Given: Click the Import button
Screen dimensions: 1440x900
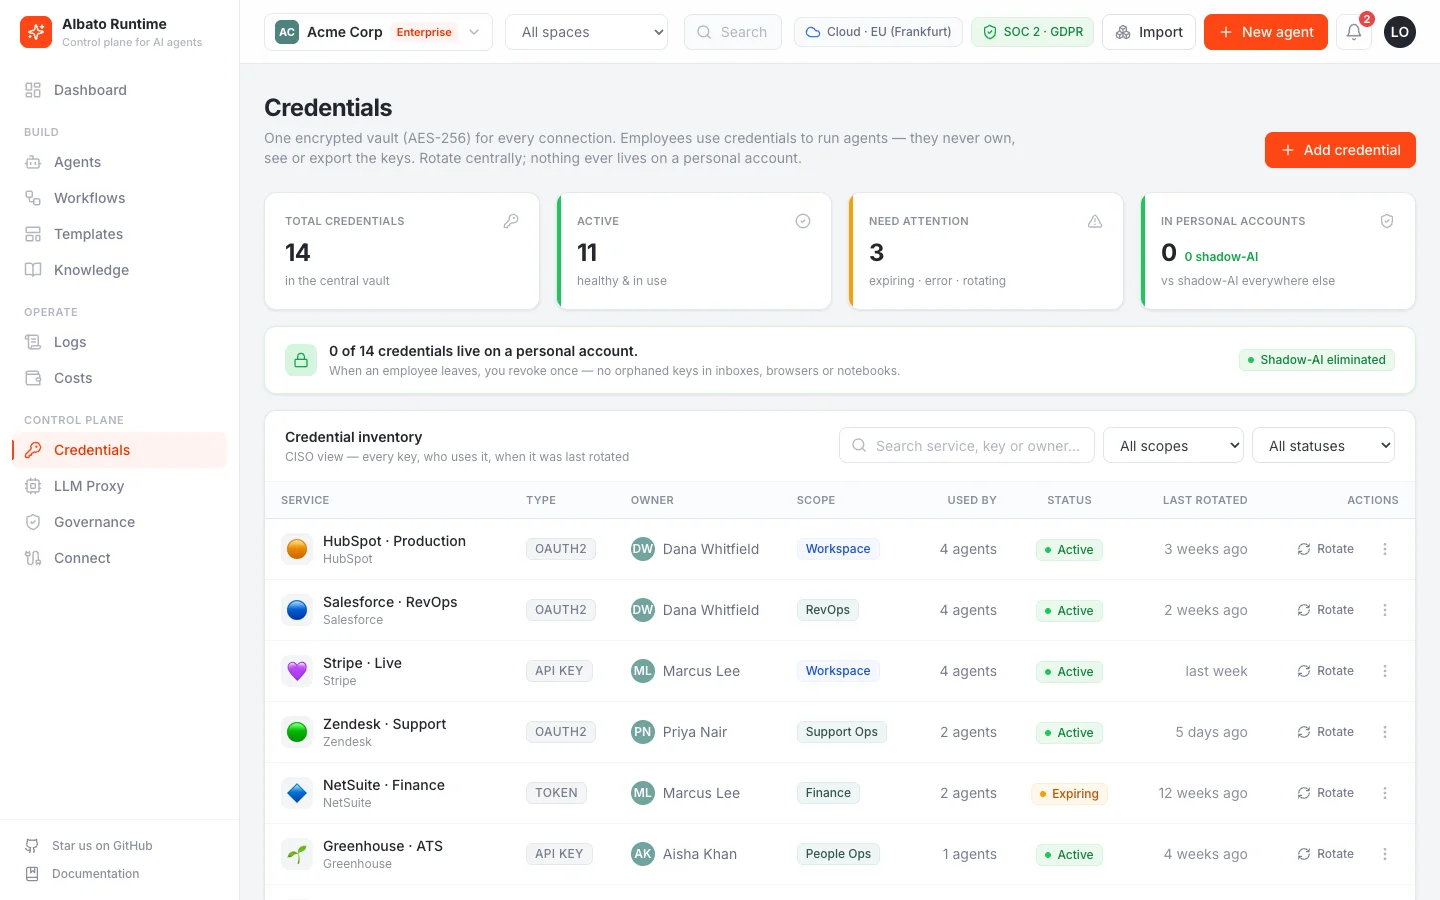Looking at the screenshot, I should point(1149,32).
